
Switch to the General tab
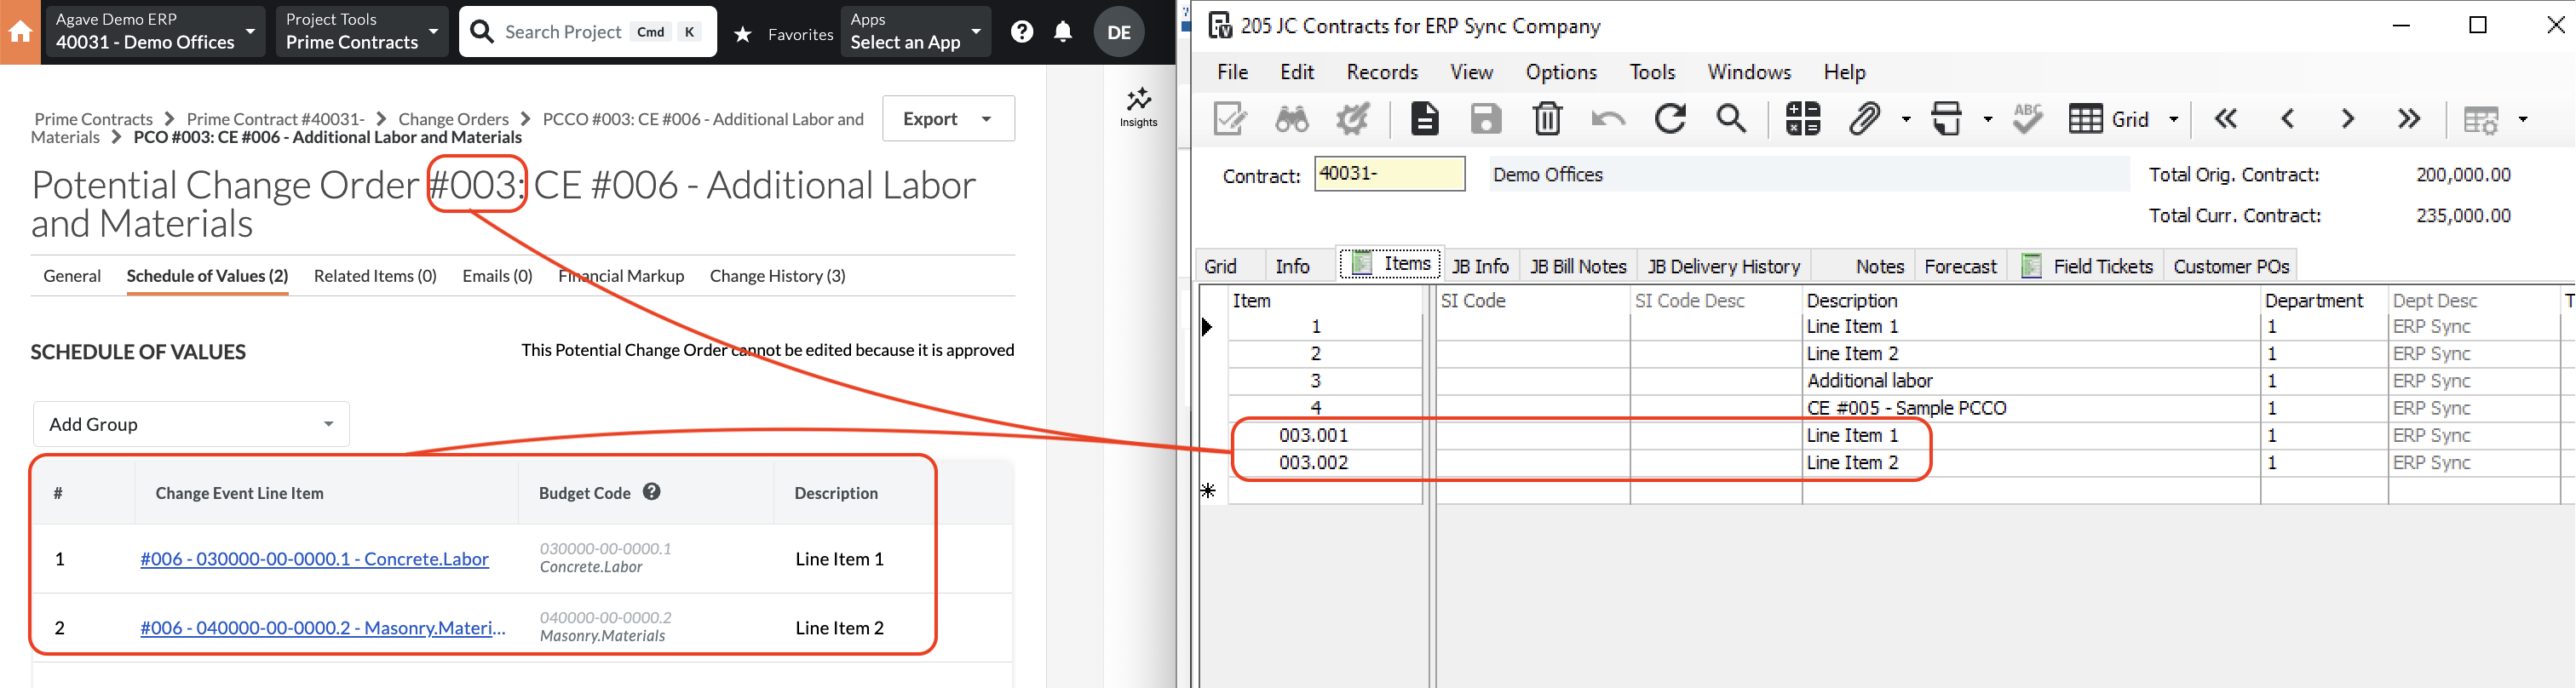pos(72,276)
